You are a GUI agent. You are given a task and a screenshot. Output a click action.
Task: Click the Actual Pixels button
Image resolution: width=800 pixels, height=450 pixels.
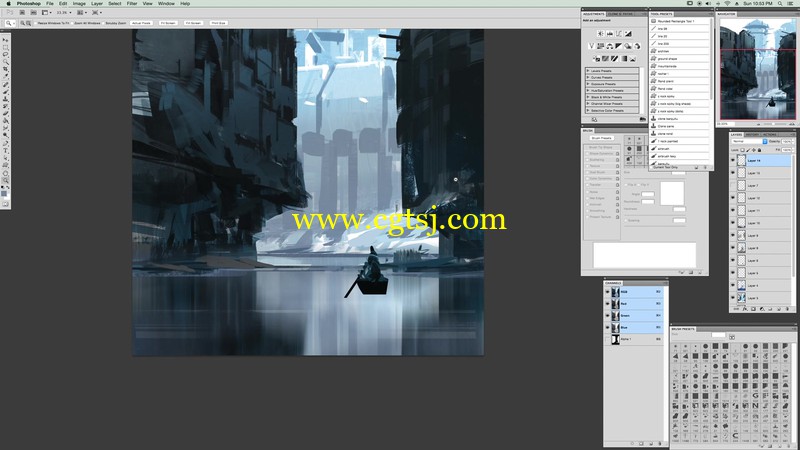[x=141, y=23]
